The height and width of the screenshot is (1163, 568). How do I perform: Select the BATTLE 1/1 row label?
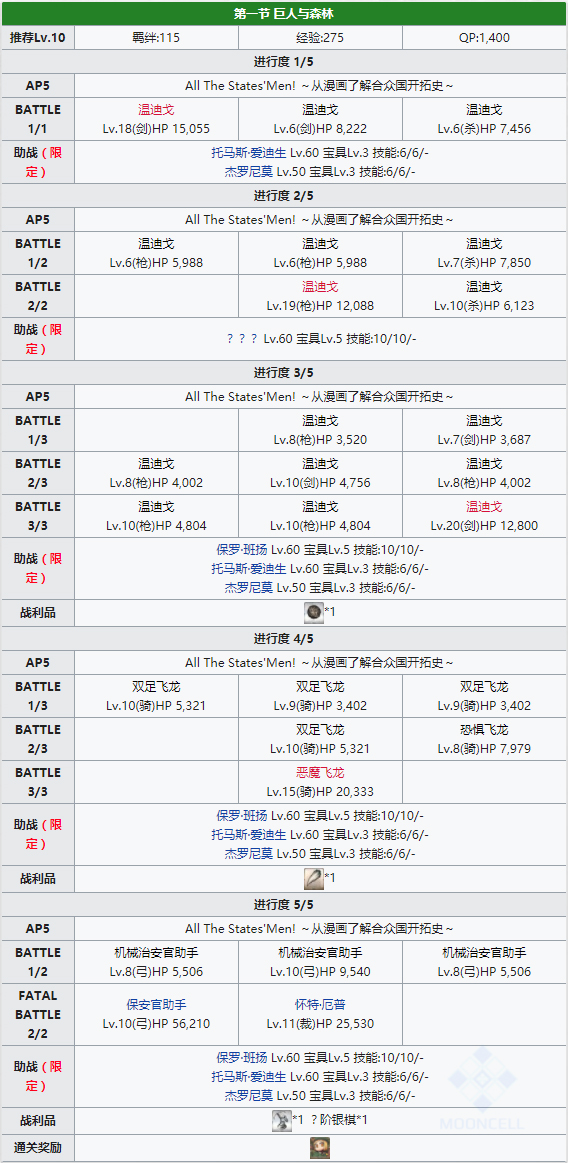(x=39, y=119)
